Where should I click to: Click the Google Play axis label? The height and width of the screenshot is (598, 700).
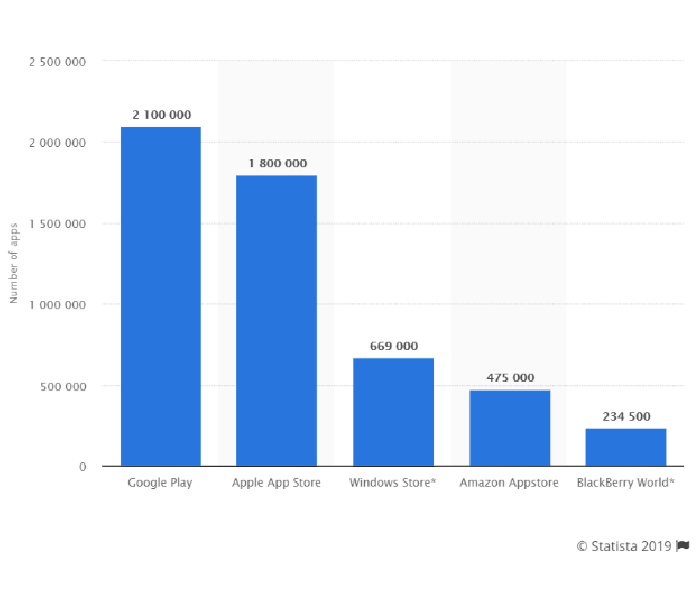(160, 483)
